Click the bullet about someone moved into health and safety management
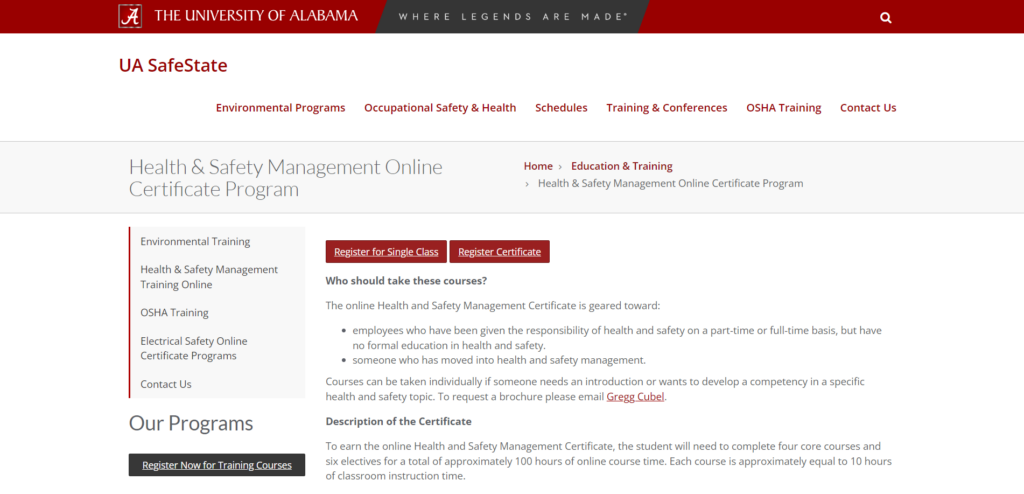The height and width of the screenshot is (494, 1024). tap(499, 360)
